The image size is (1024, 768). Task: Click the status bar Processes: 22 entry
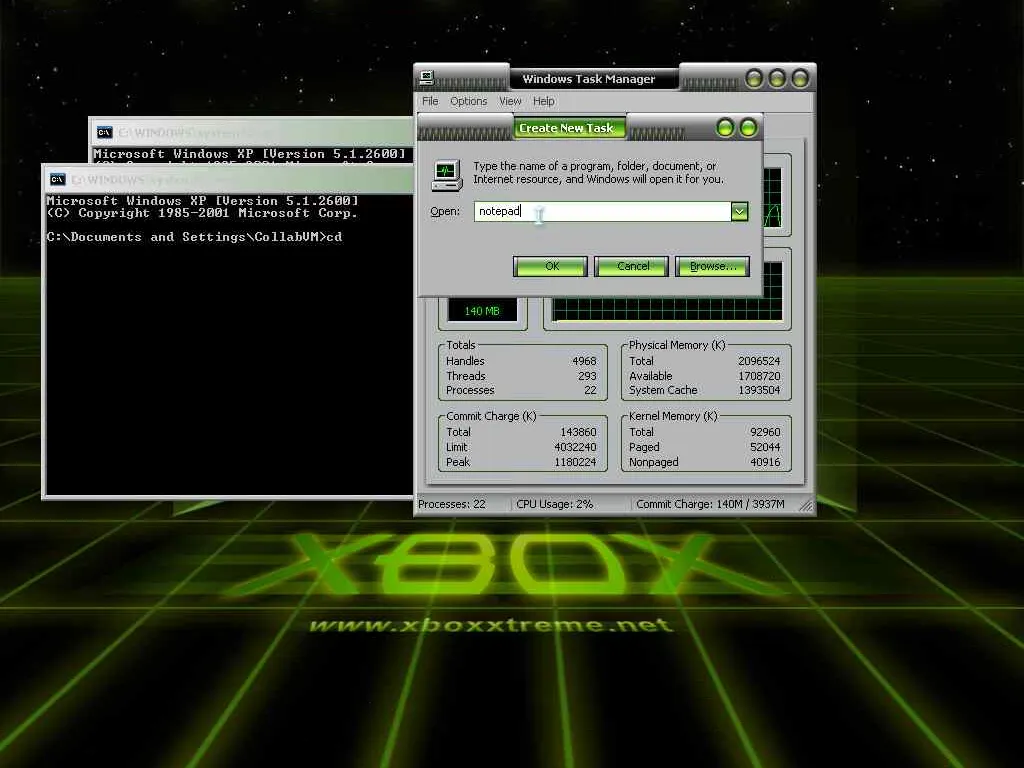[452, 504]
